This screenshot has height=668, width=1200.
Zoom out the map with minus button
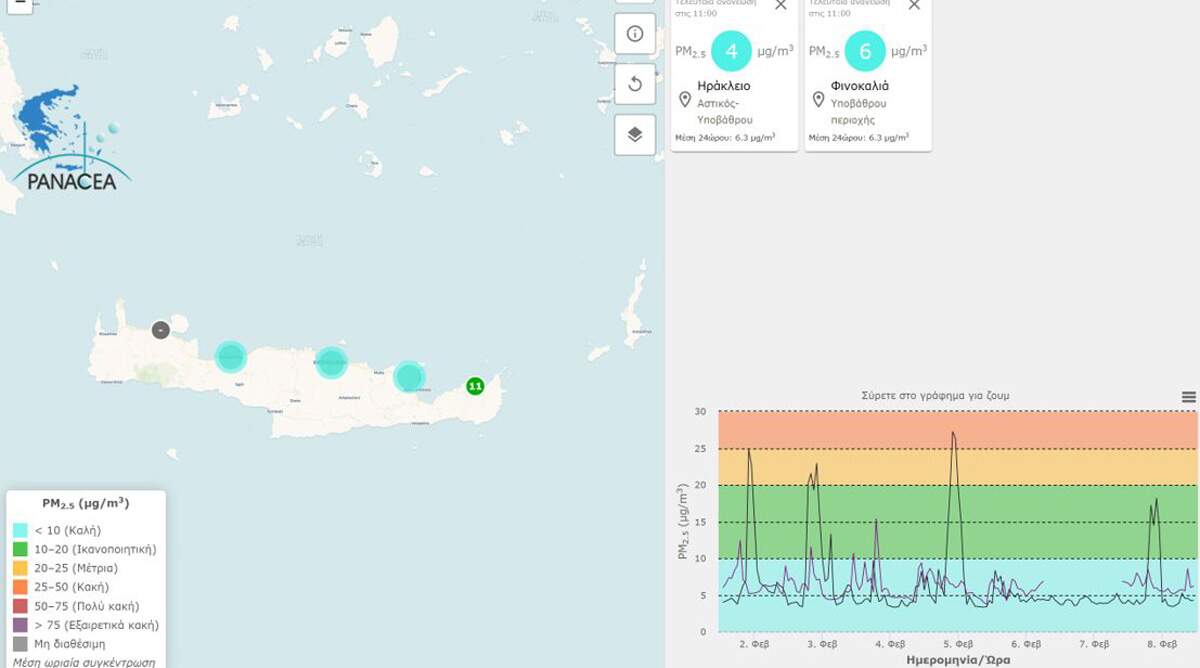pos(21,4)
